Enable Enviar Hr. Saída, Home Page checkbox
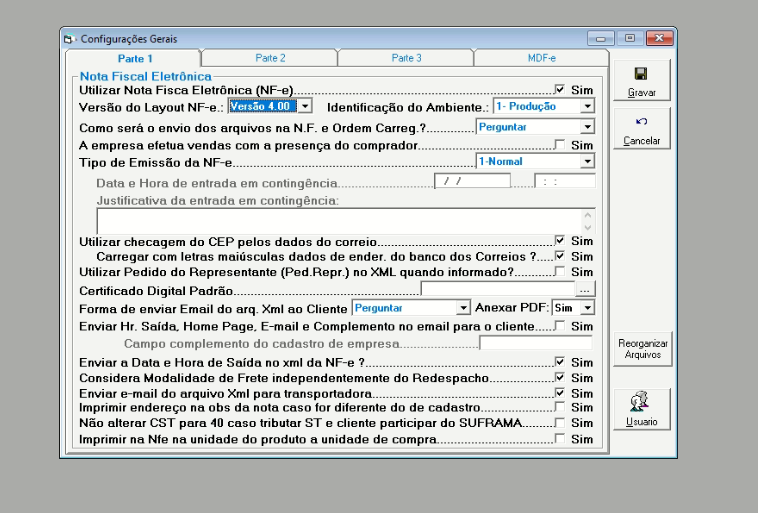This screenshot has width=758, height=513. click(560, 326)
